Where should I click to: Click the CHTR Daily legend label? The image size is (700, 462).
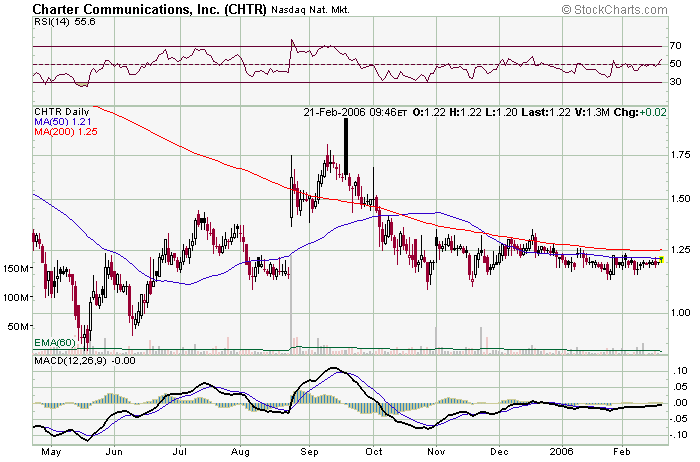click(x=62, y=111)
